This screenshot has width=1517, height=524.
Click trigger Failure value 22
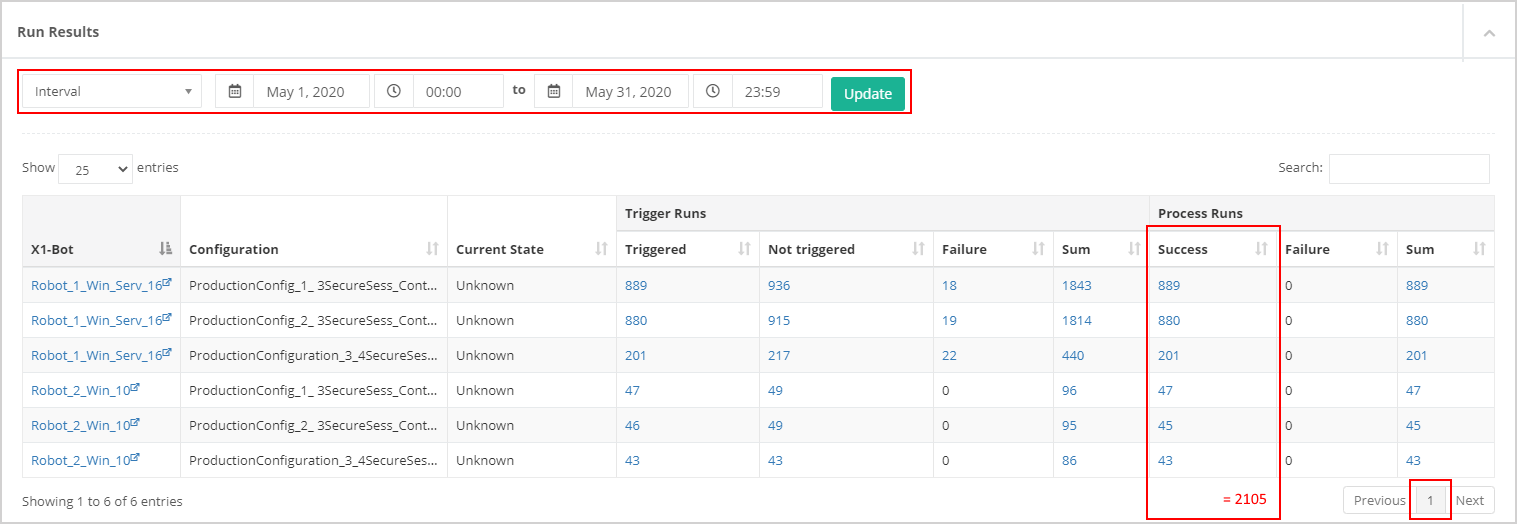pos(950,355)
